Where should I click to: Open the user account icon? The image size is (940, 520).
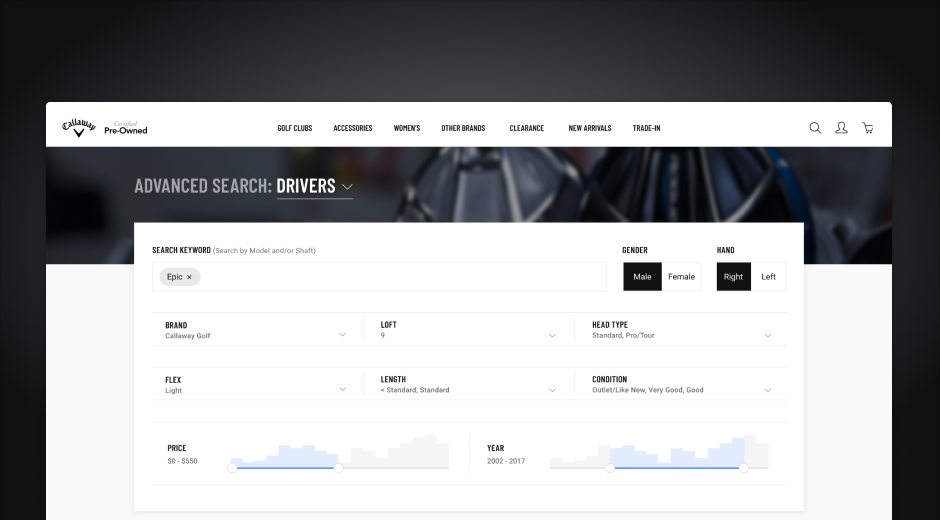click(841, 128)
